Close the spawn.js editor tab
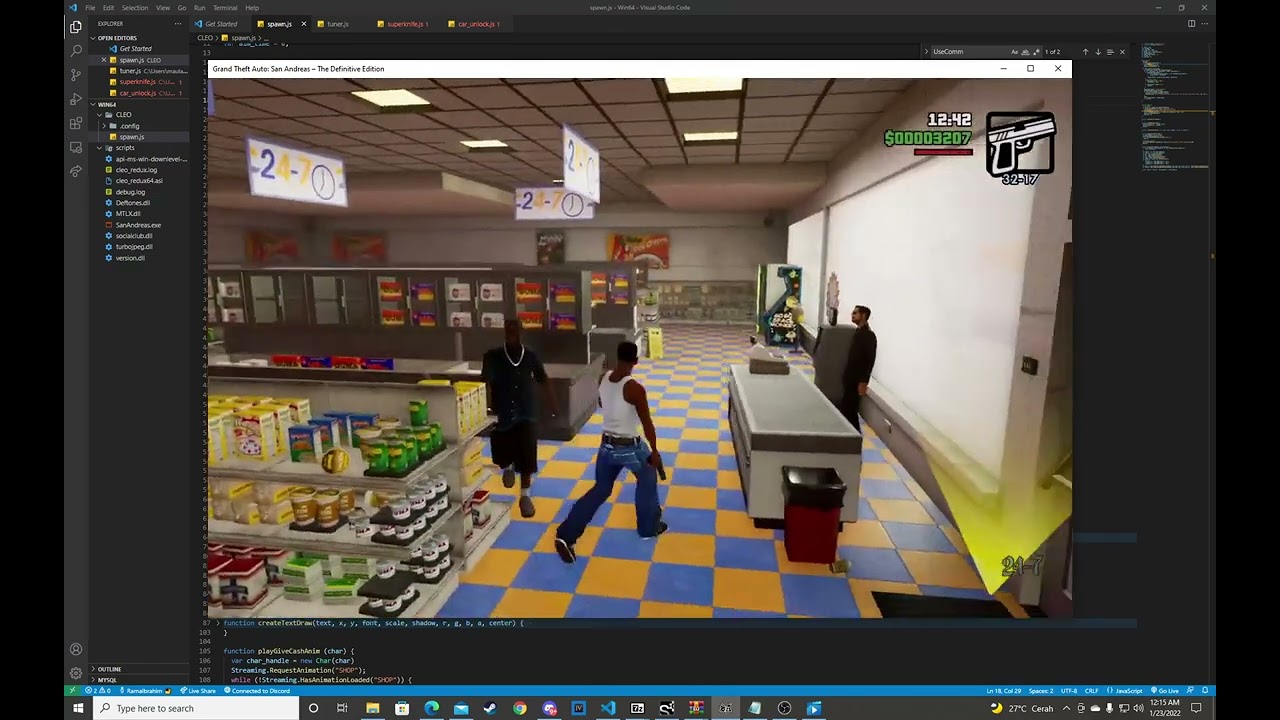Image resolution: width=1280 pixels, height=720 pixels. tap(303, 24)
